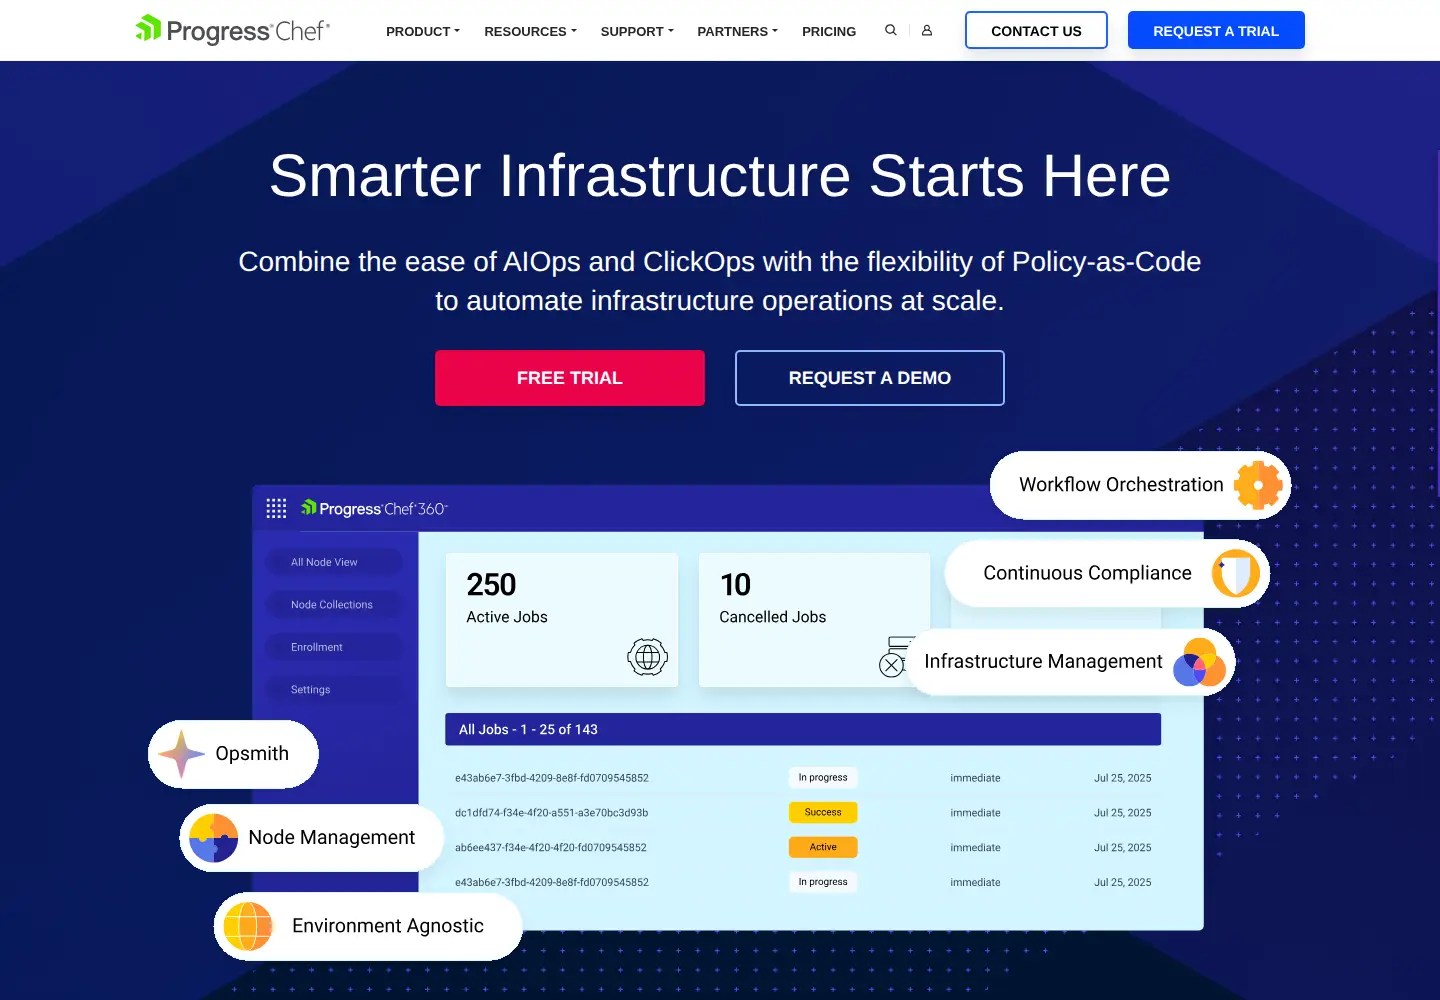The image size is (1440, 1000).
Task: Click the Active status badge
Action: pyautogui.click(x=823, y=847)
